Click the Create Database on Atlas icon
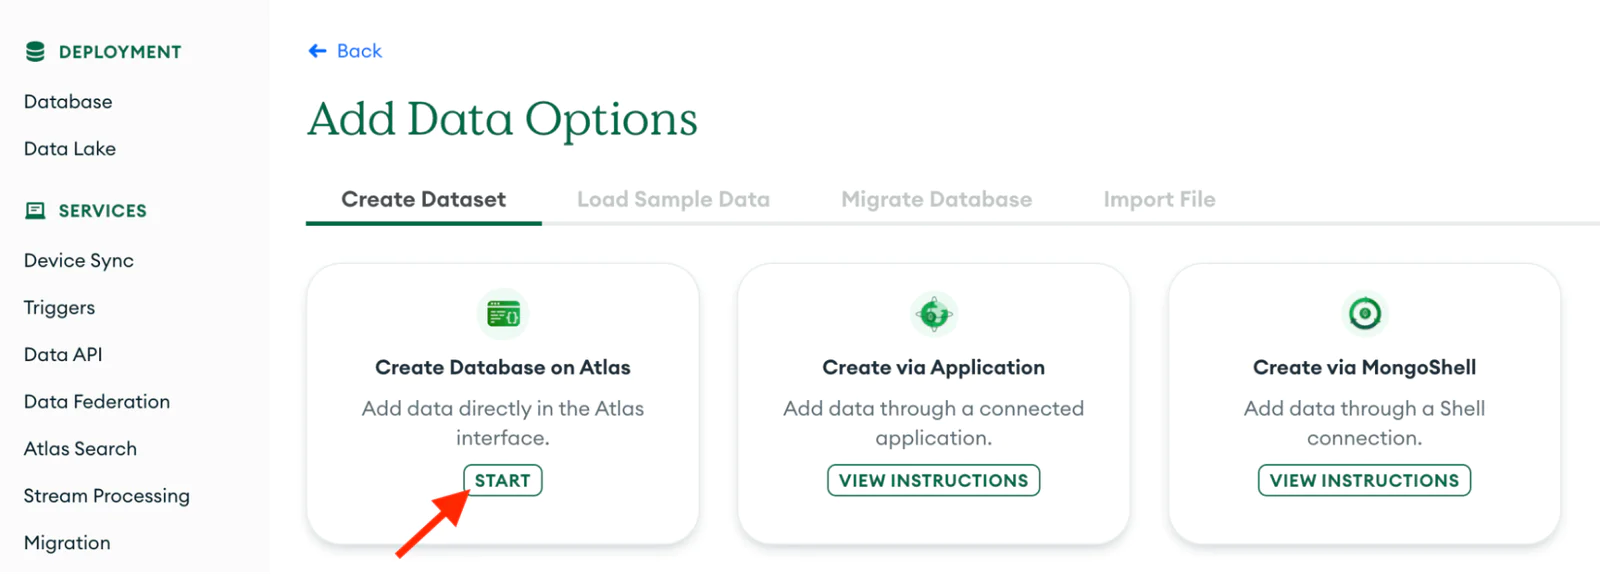This screenshot has height=574, width=1600. click(x=503, y=314)
